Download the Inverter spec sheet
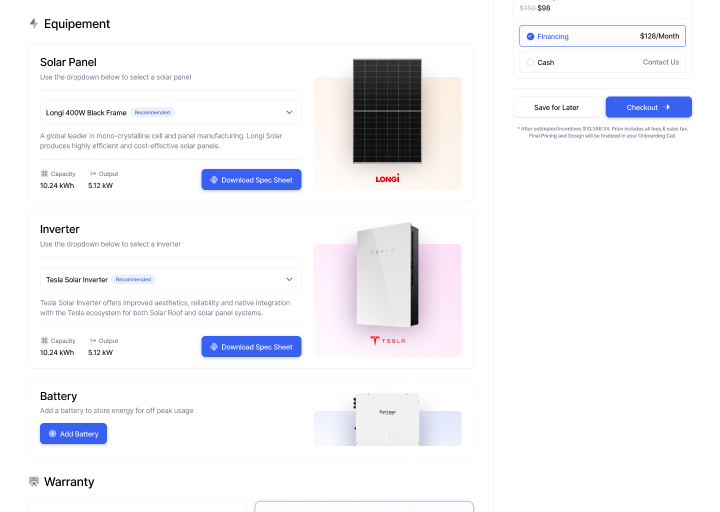 click(x=251, y=347)
